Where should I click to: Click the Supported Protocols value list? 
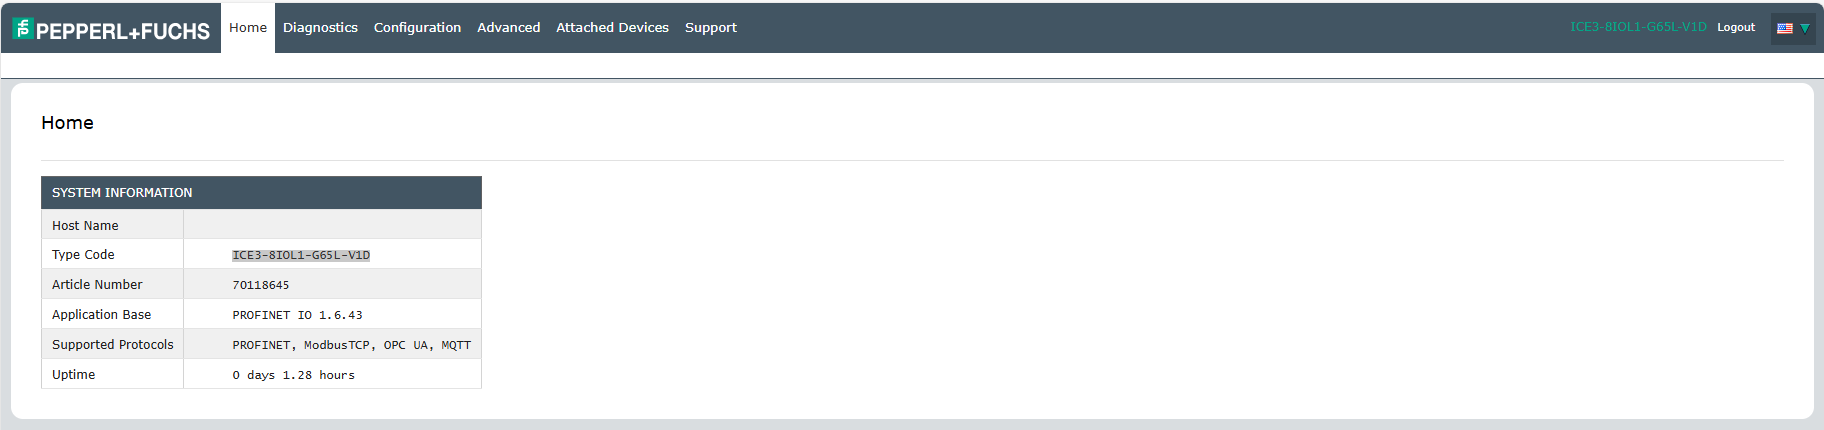click(x=351, y=345)
